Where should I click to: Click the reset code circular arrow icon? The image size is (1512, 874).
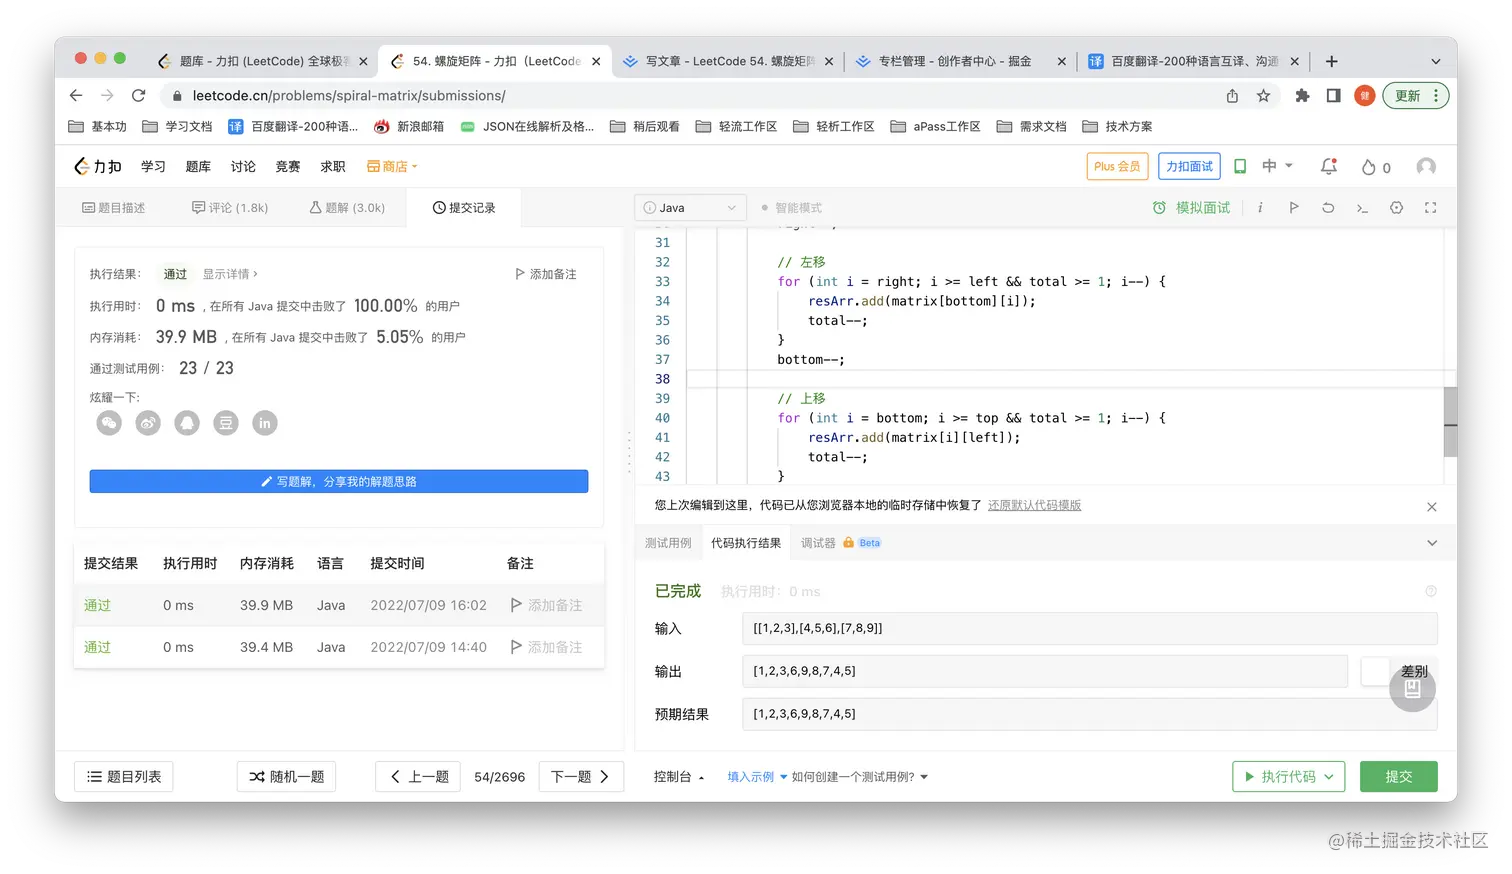(x=1328, y=207)
